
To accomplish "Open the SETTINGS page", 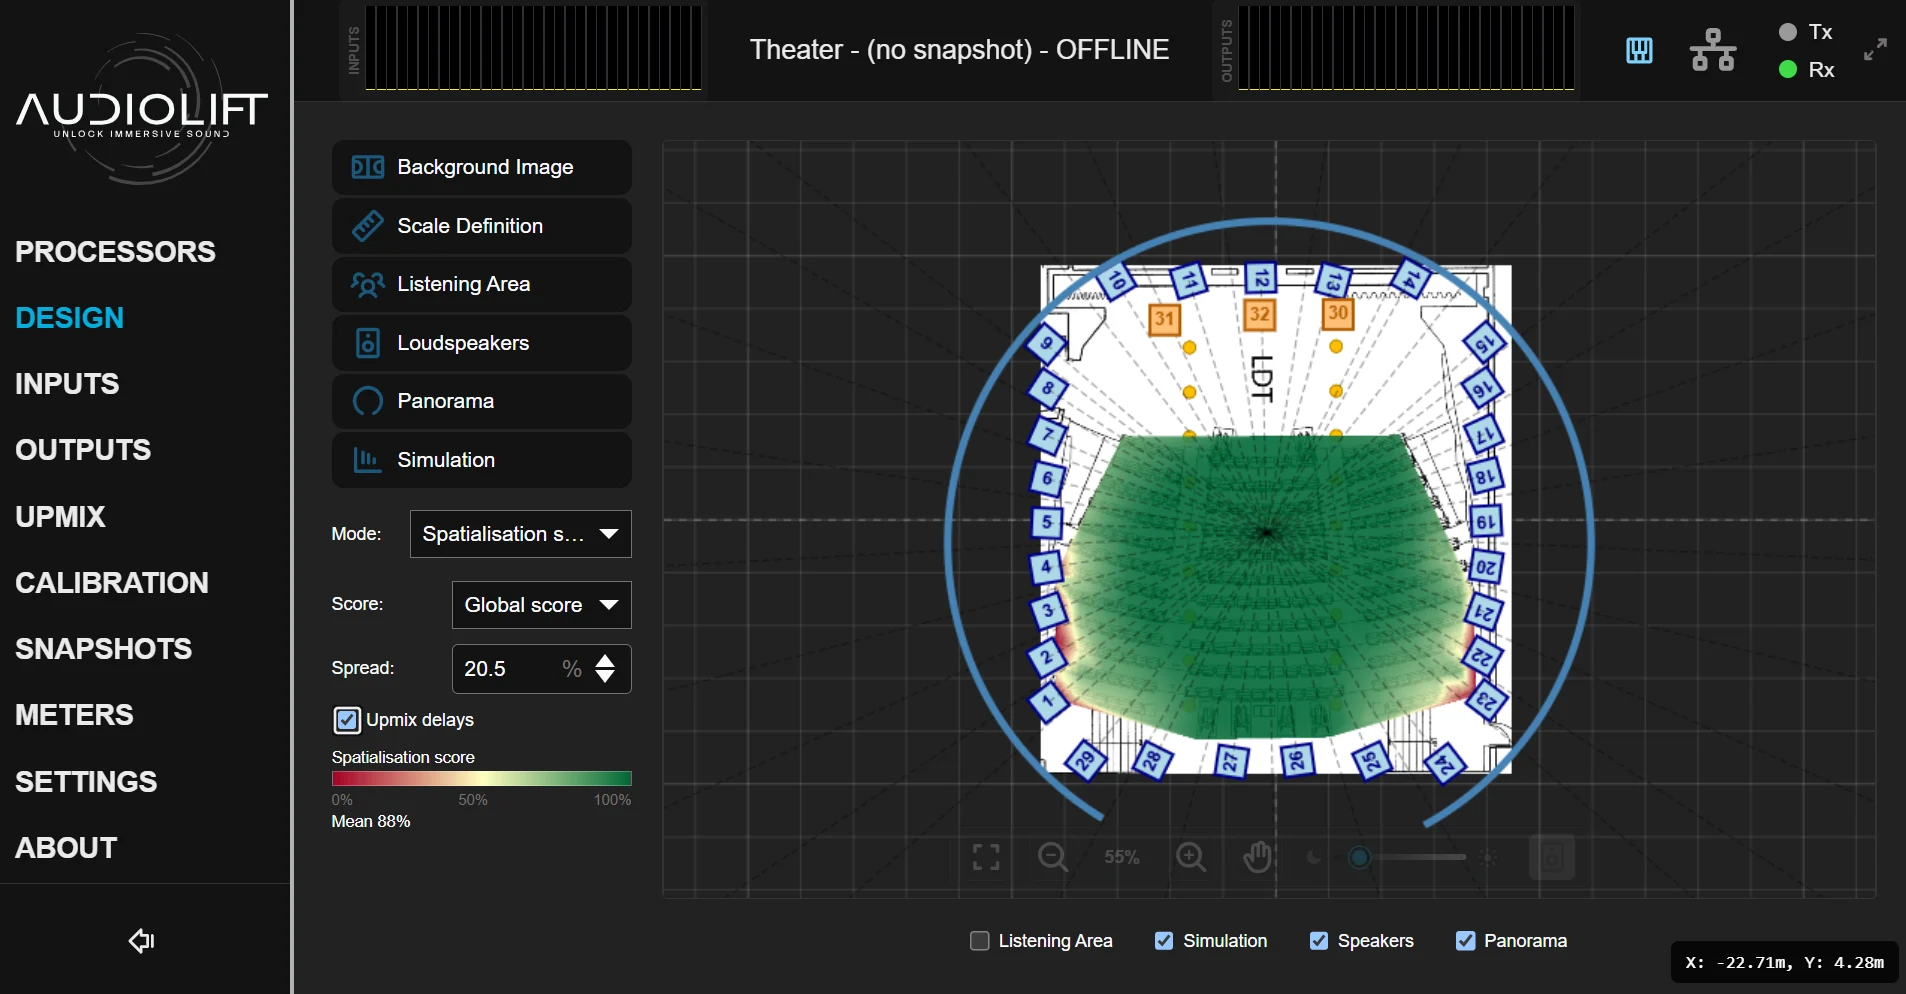I will tap(86, 782).
